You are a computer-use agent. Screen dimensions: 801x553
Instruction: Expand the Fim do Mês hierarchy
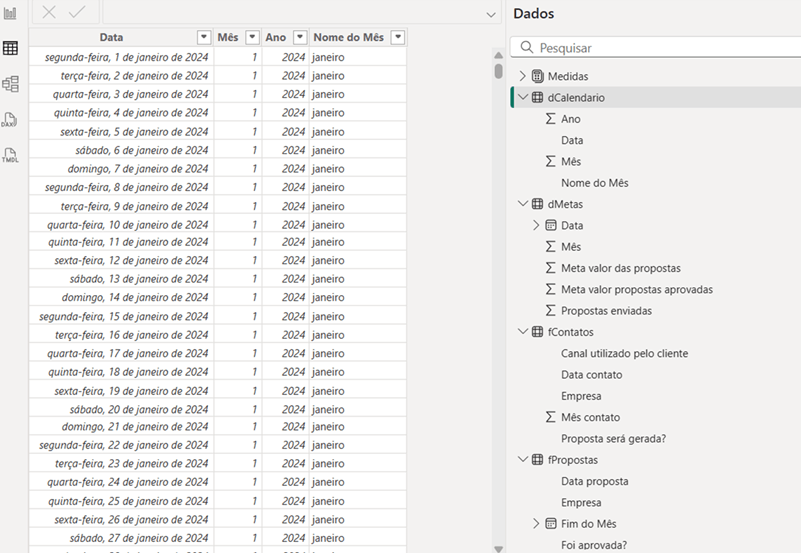tap(536, 524)
